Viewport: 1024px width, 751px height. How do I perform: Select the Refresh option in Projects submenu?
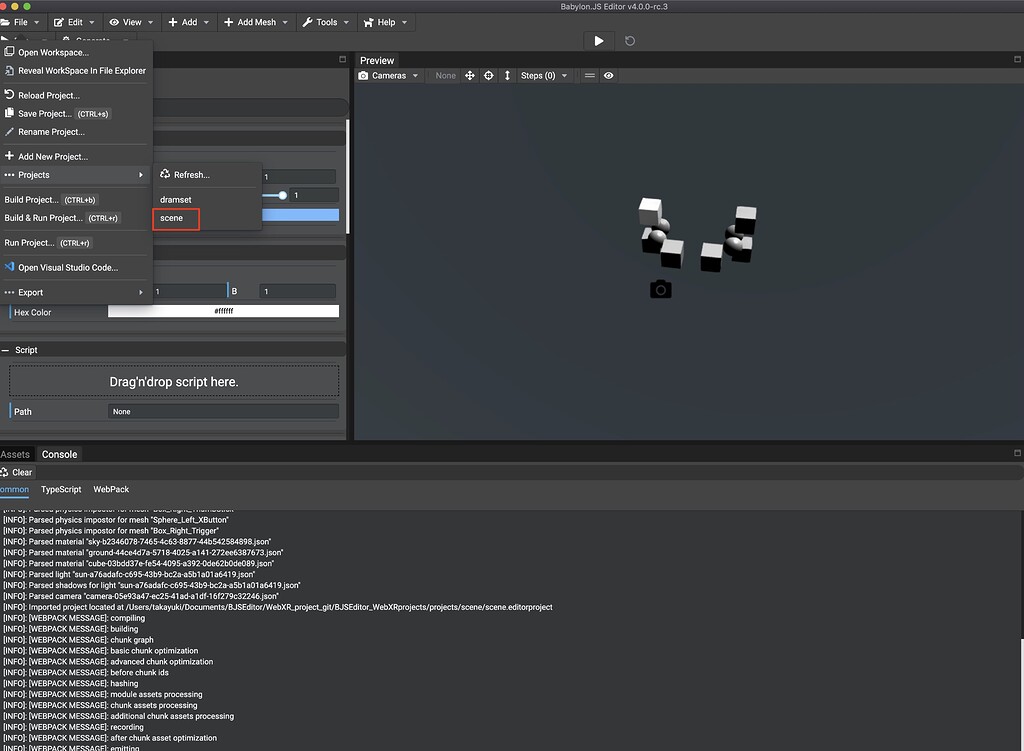click(189, 173)
